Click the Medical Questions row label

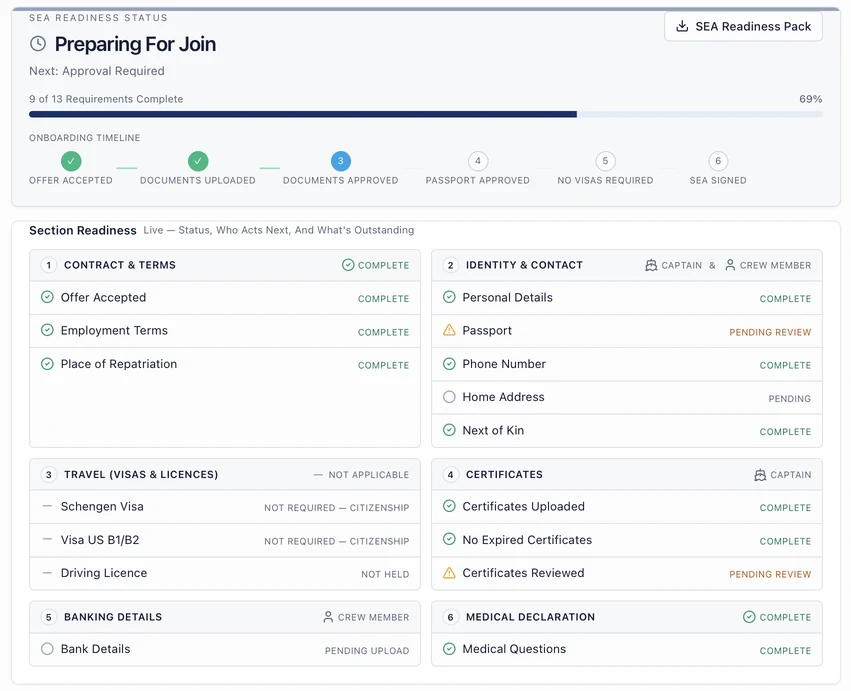click(x=514, y=649)
